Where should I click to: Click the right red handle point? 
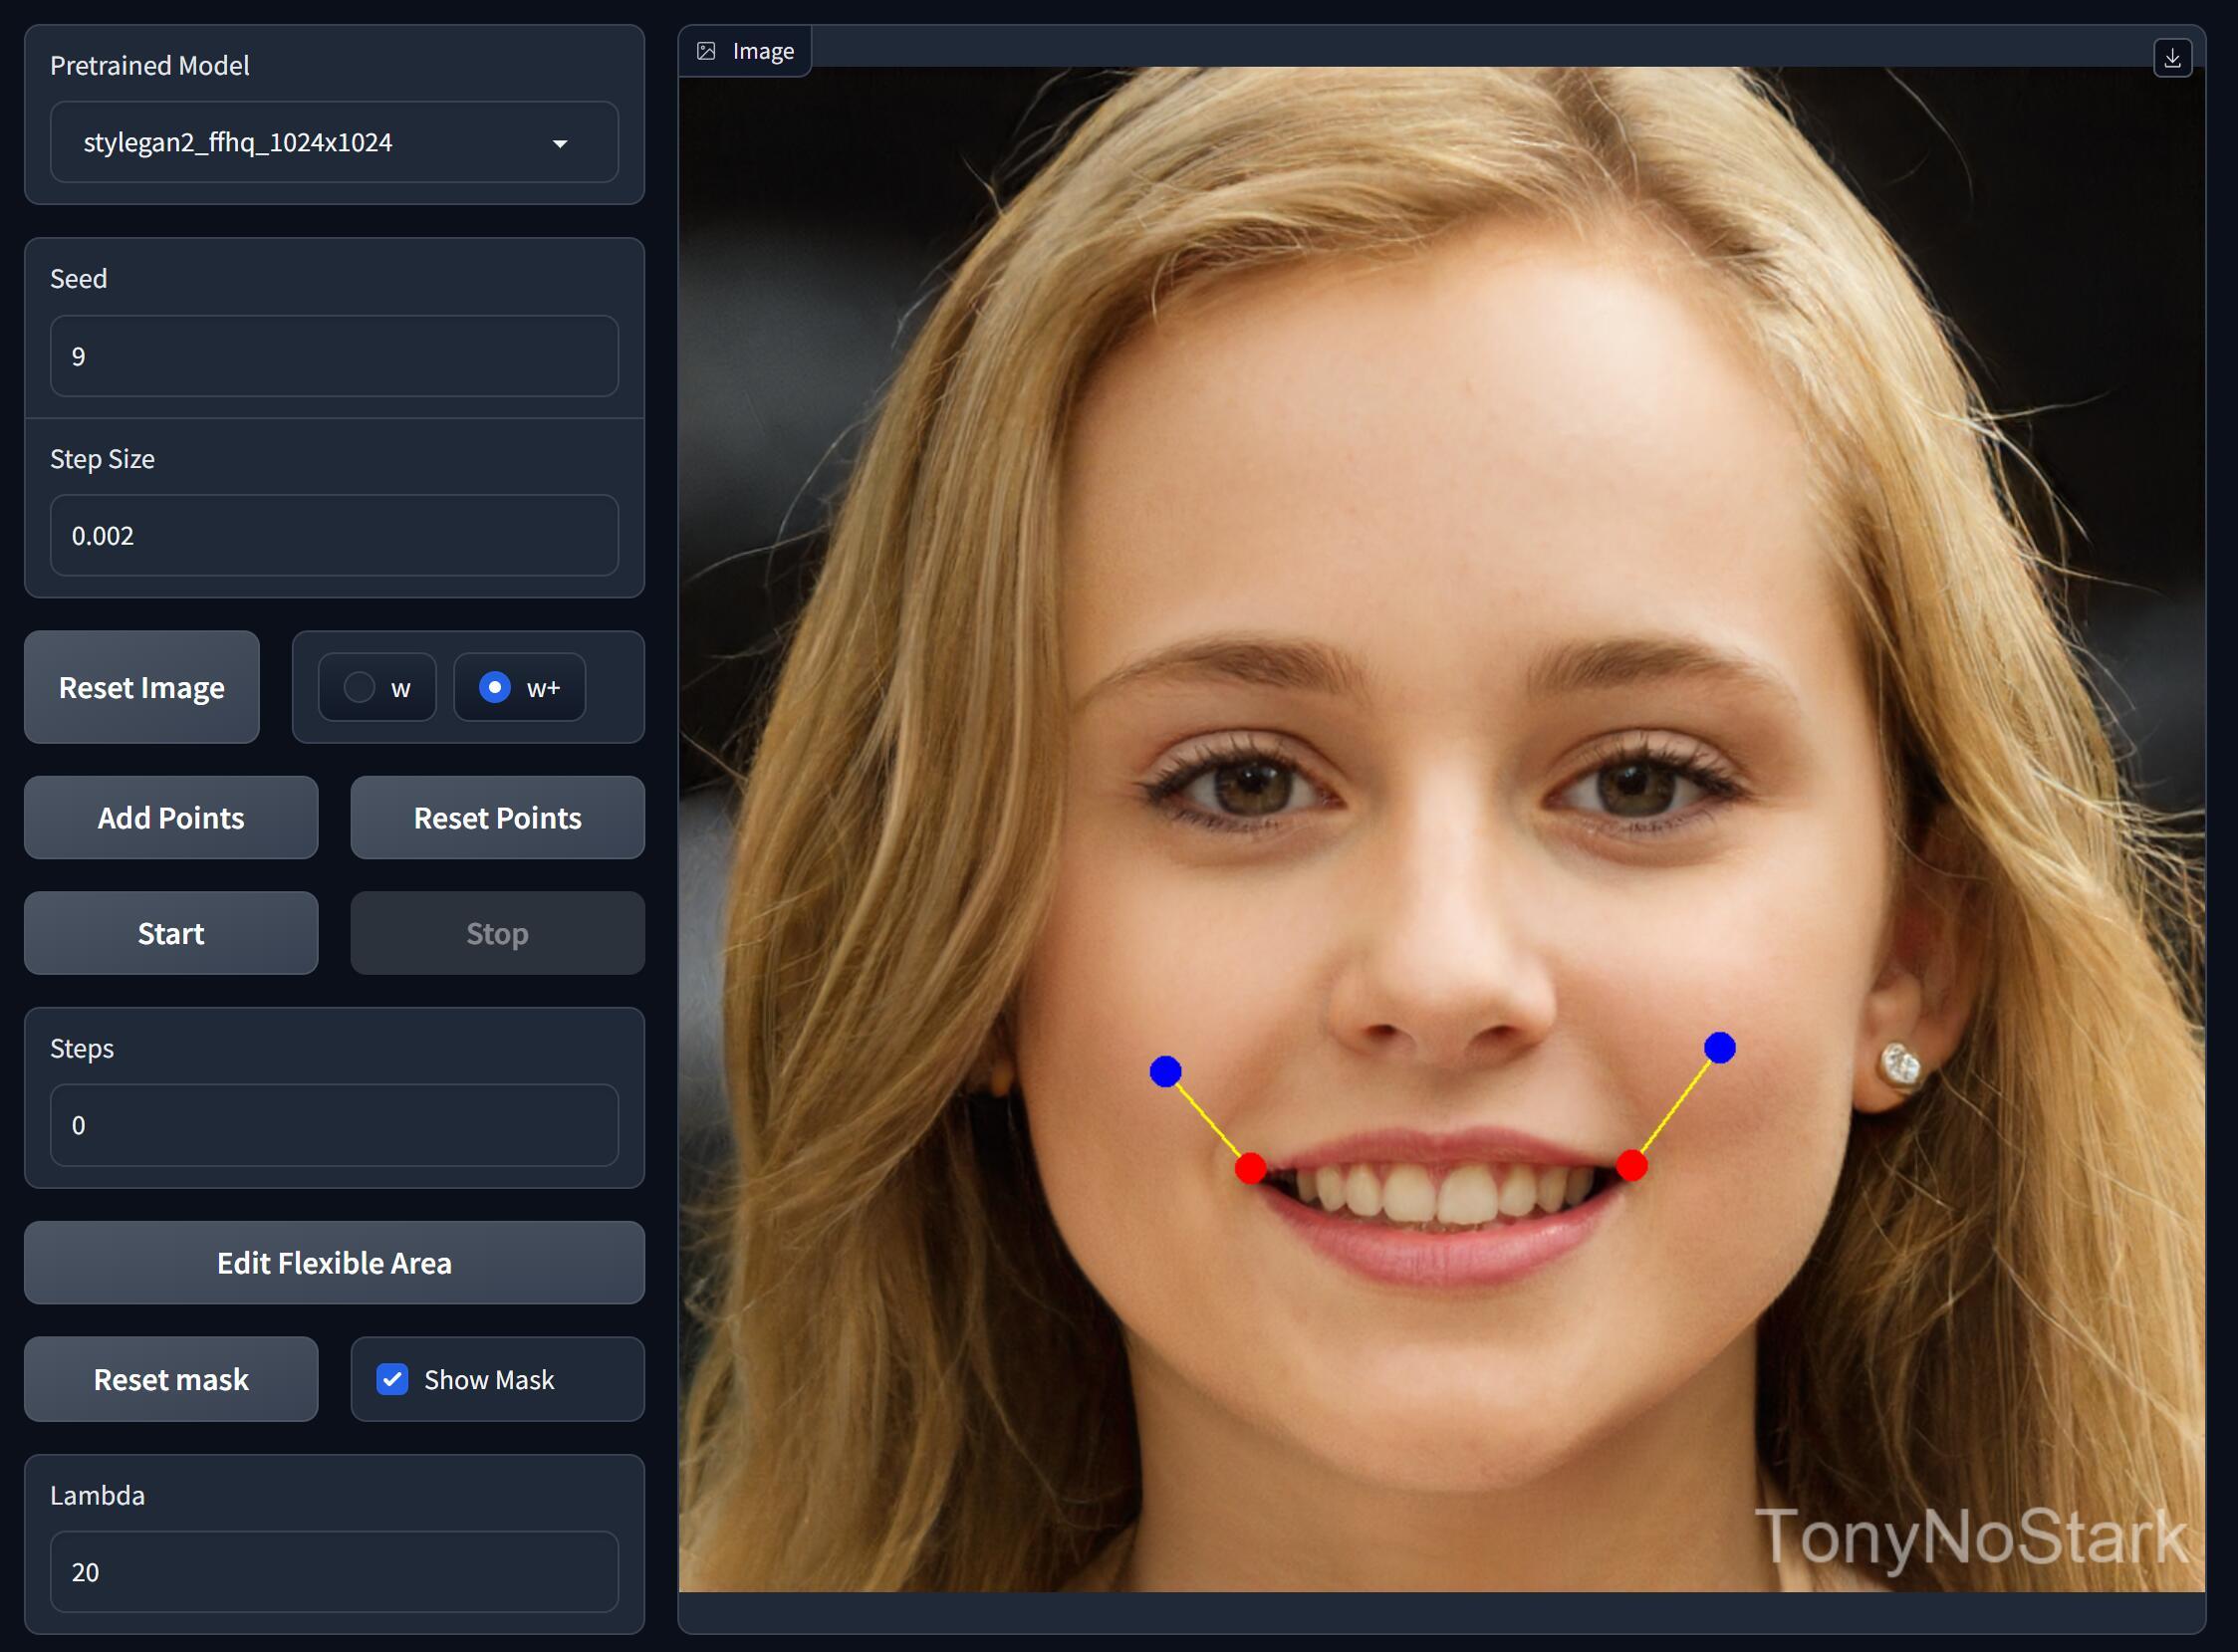1632,1166
